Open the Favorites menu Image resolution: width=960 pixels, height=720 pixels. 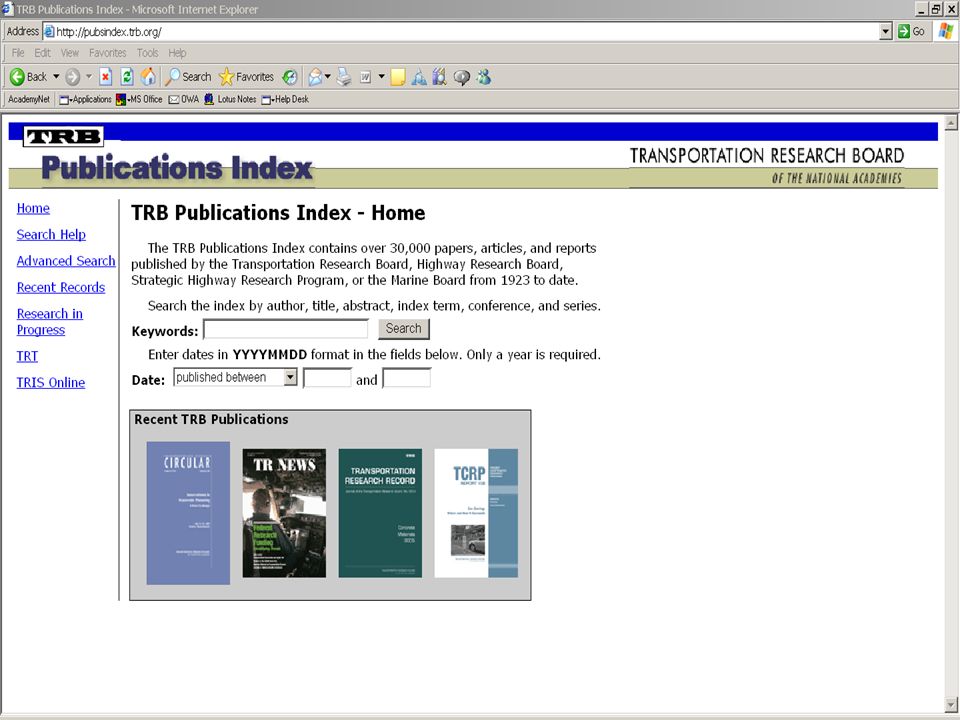(x=108, y=53)
